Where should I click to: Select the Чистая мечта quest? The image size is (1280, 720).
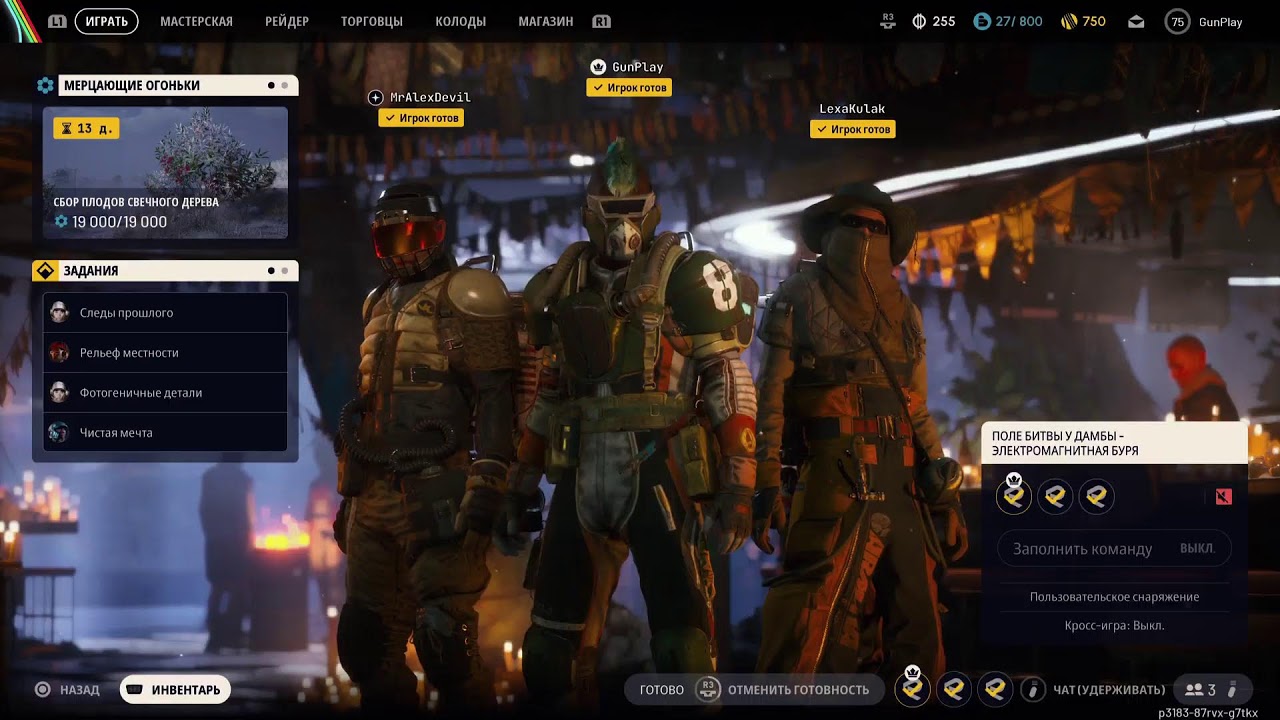[165, 433]
